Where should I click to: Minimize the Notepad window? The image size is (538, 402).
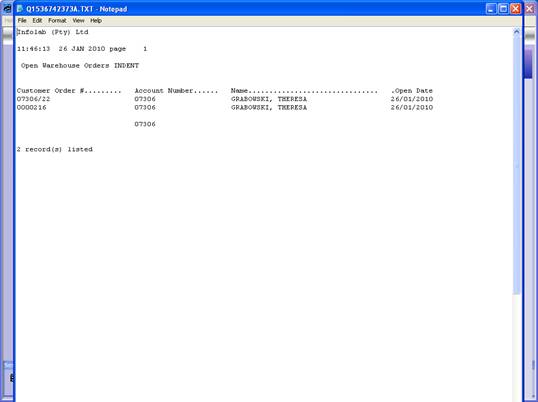[x=491, y=9]
